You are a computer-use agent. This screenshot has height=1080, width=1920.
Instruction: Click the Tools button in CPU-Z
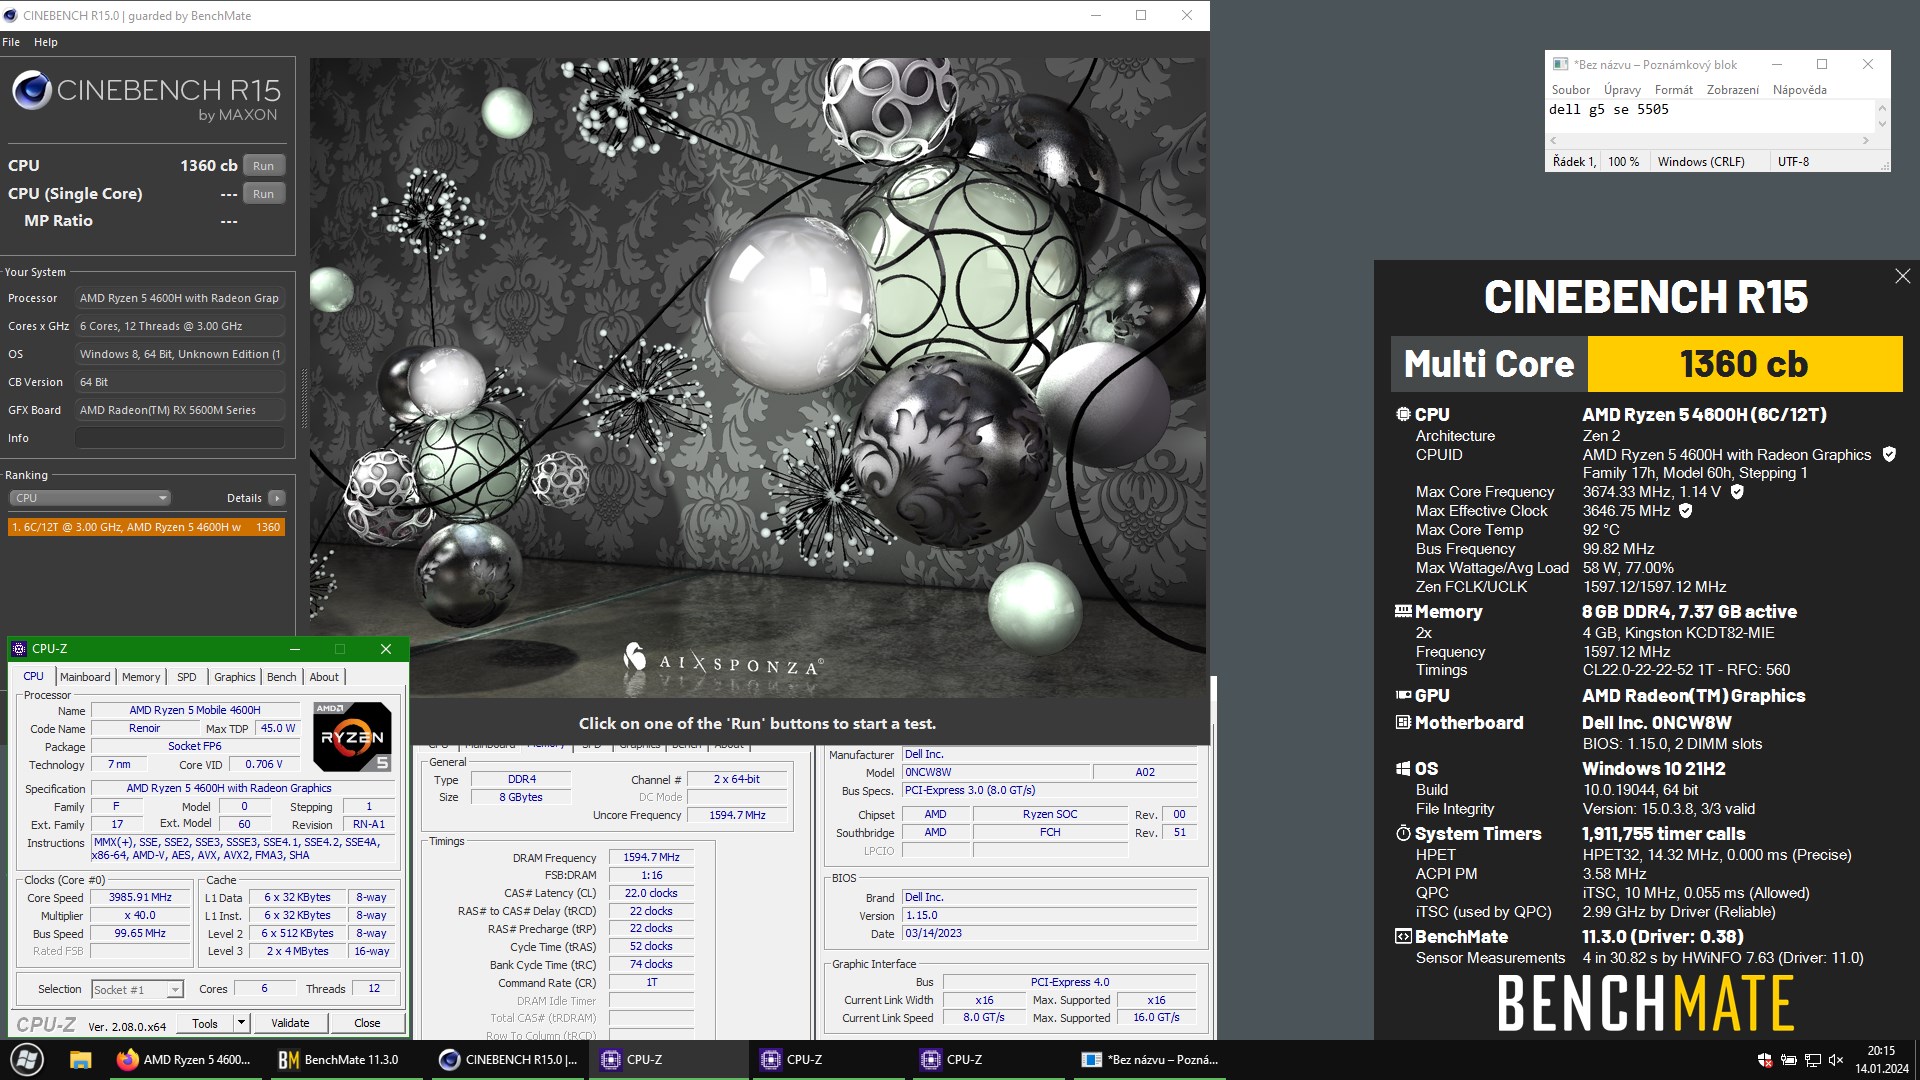point(205,1023)
